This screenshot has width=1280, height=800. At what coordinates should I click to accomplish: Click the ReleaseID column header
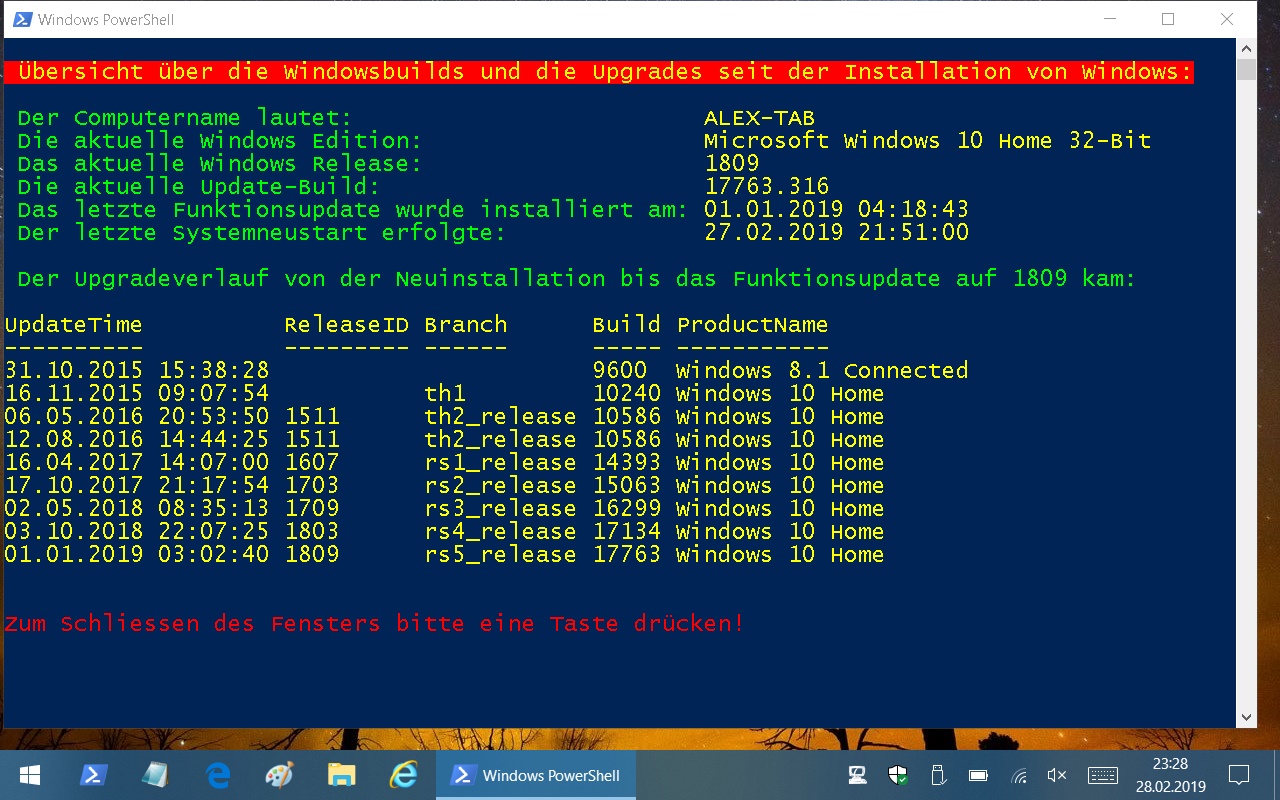pos(346,325)
